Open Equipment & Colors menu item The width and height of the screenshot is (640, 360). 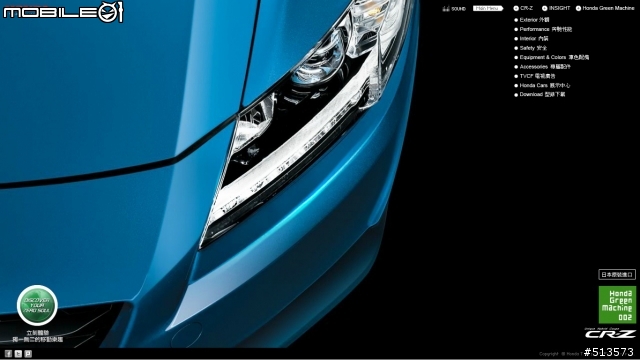pyautogui.click(x=551, y=57)
